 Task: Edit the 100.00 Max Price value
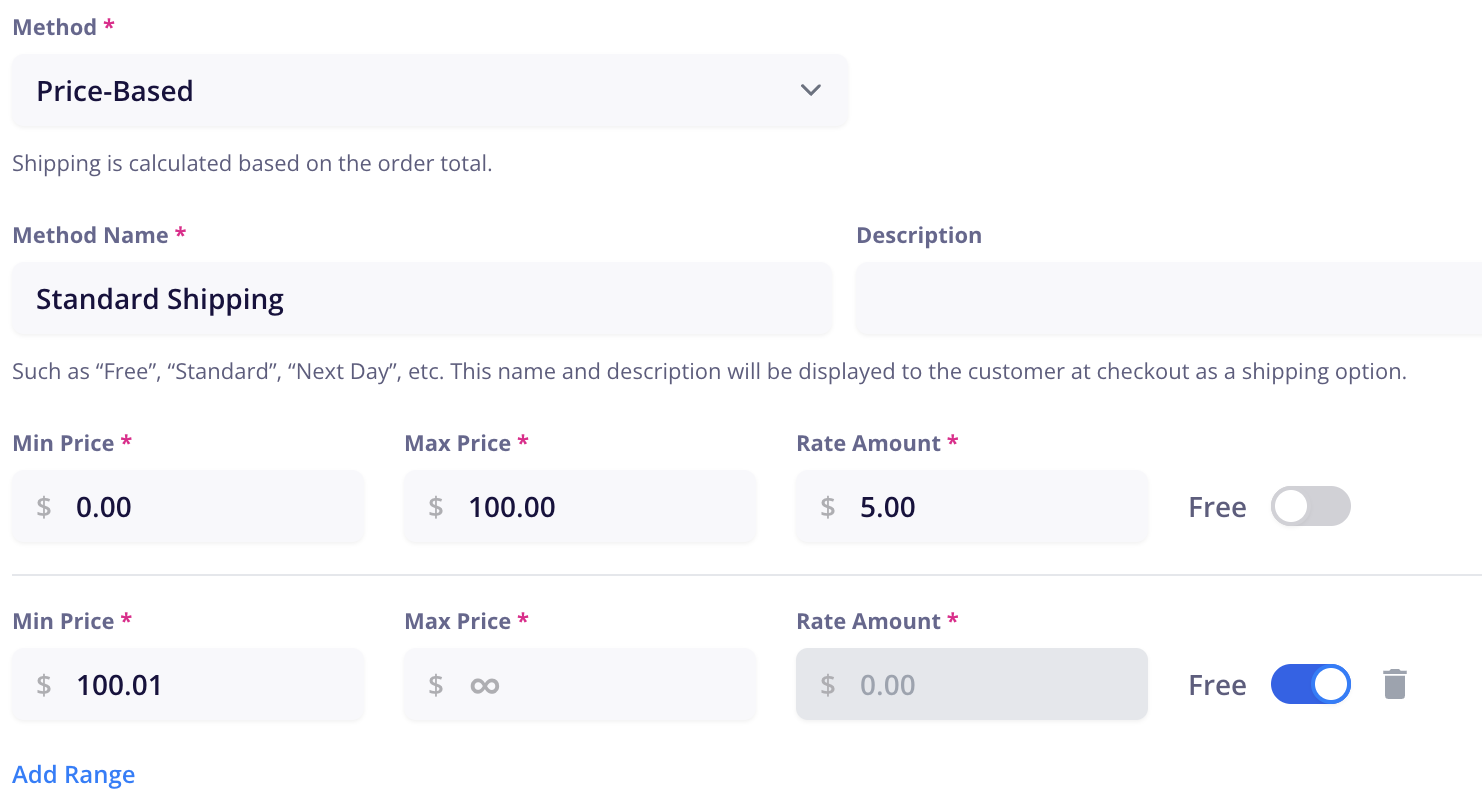580,507
